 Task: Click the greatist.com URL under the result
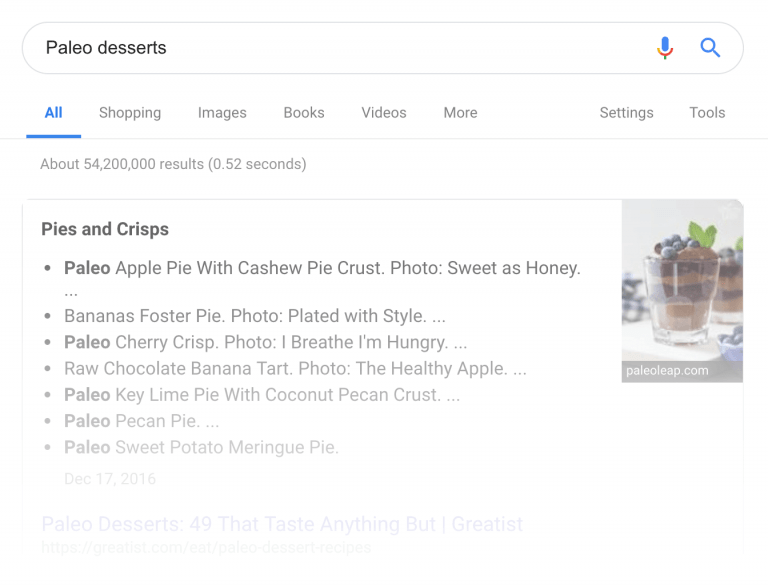point(206,547)
